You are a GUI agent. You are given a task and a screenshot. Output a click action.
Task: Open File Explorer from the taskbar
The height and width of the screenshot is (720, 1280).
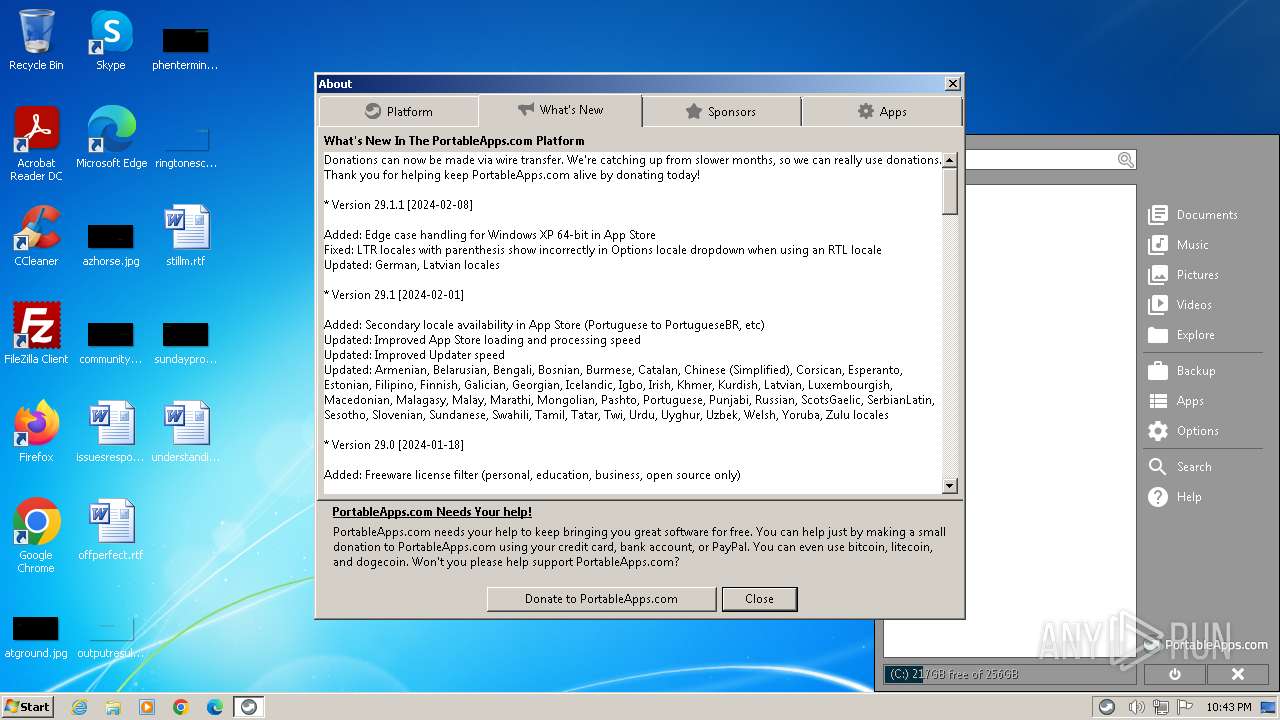(x=113, y=707)
